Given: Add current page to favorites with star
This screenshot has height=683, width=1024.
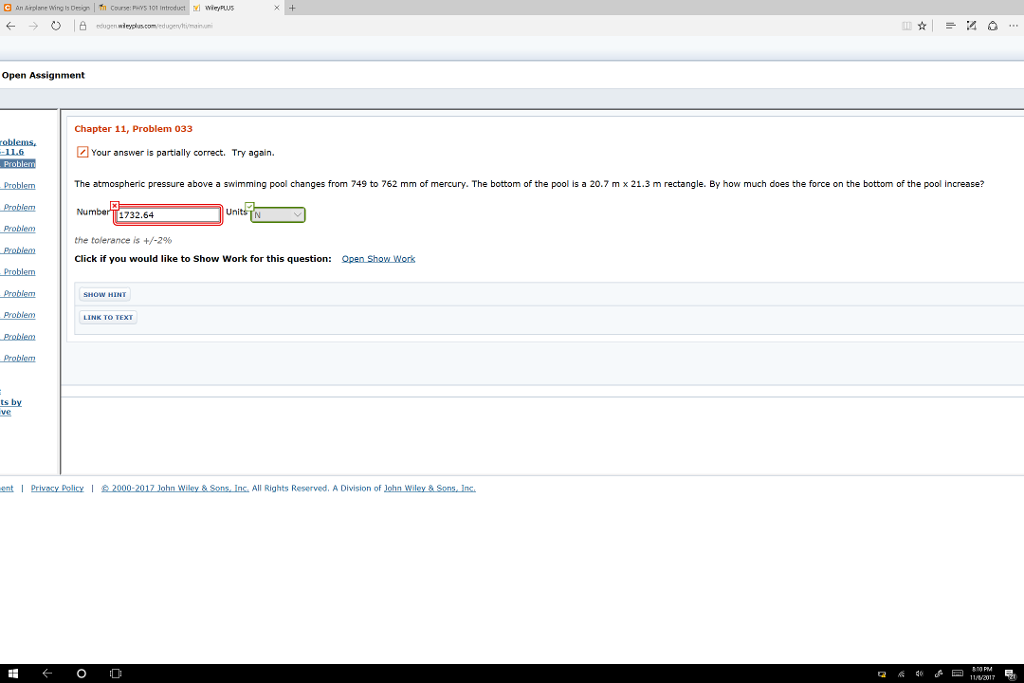Looking at the screenshot, I should tap(922, 26).
